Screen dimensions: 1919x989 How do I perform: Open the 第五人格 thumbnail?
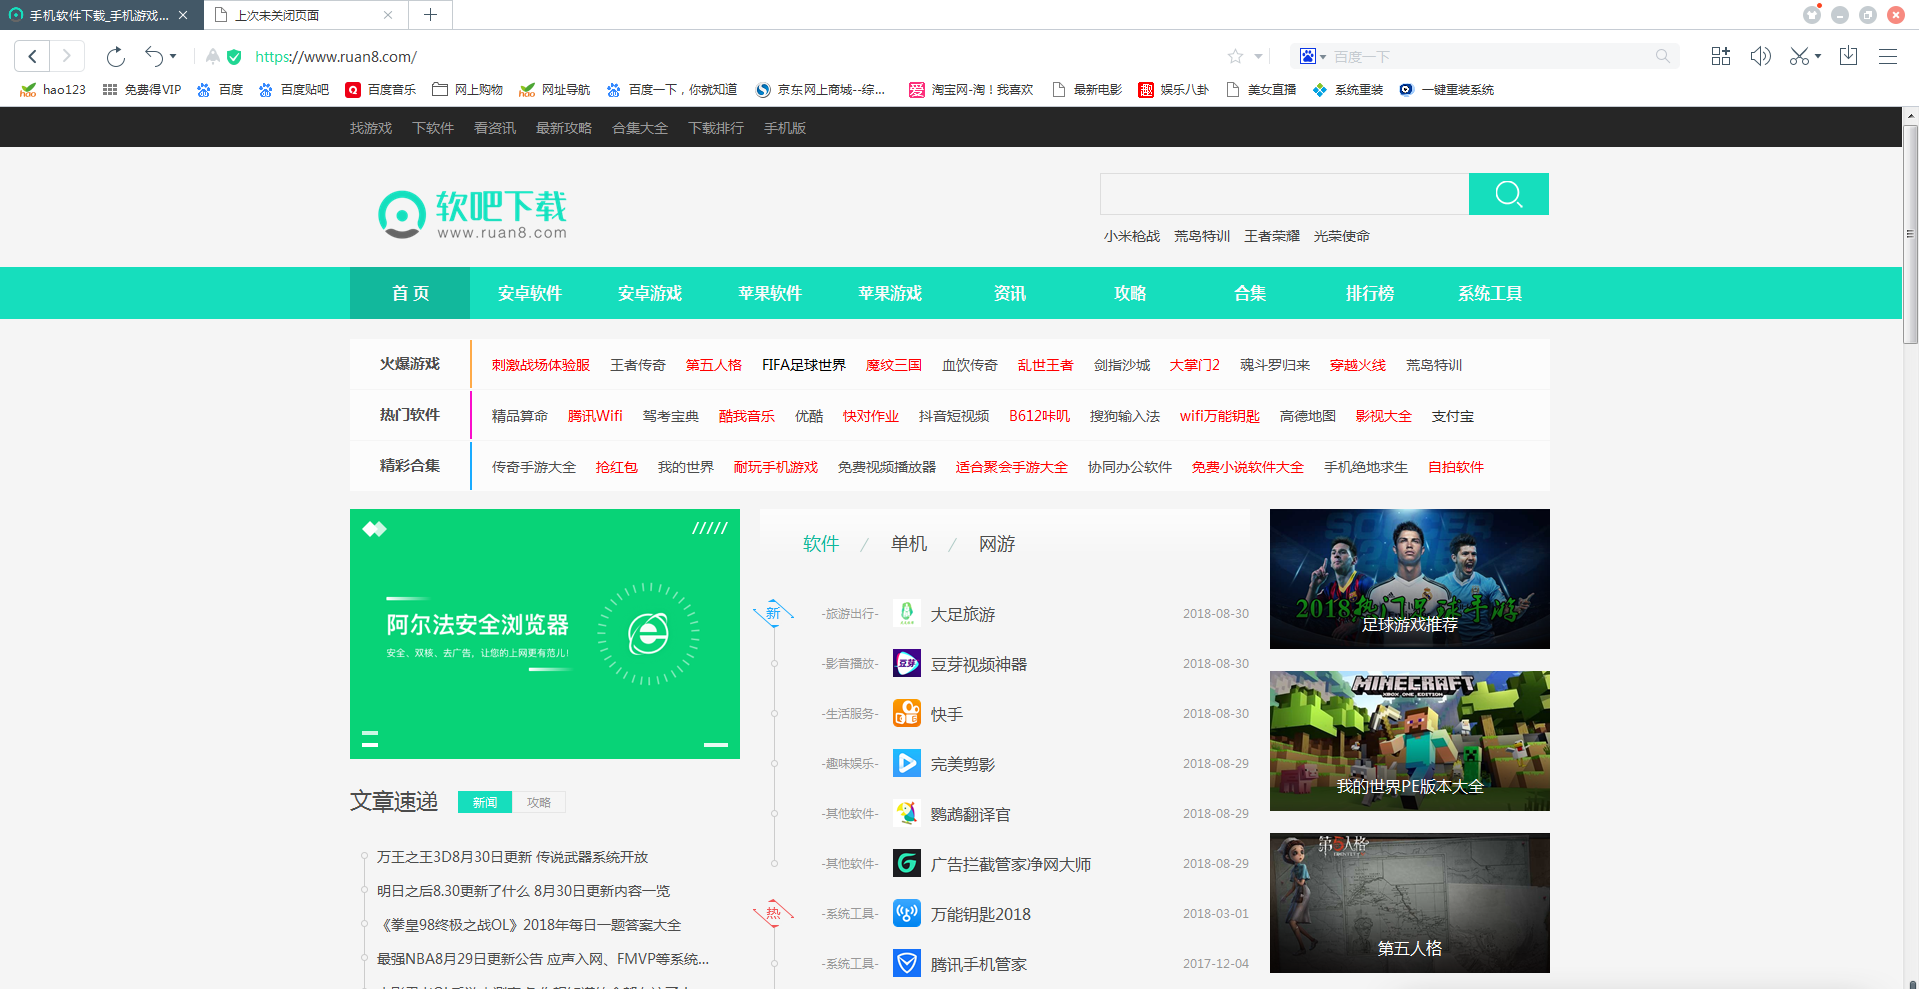1410,903
